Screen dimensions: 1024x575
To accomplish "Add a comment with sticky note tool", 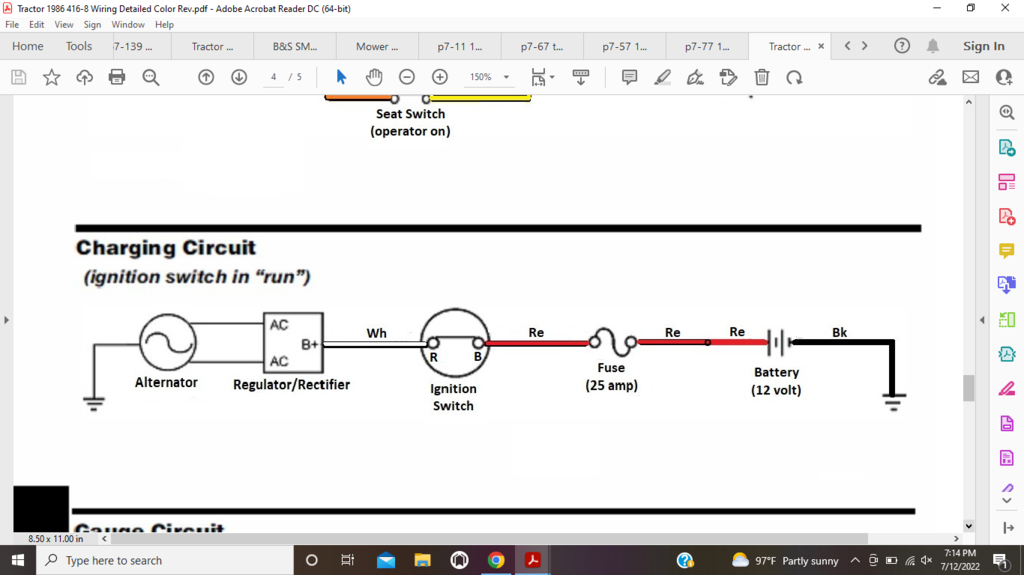I will [629, 77].
